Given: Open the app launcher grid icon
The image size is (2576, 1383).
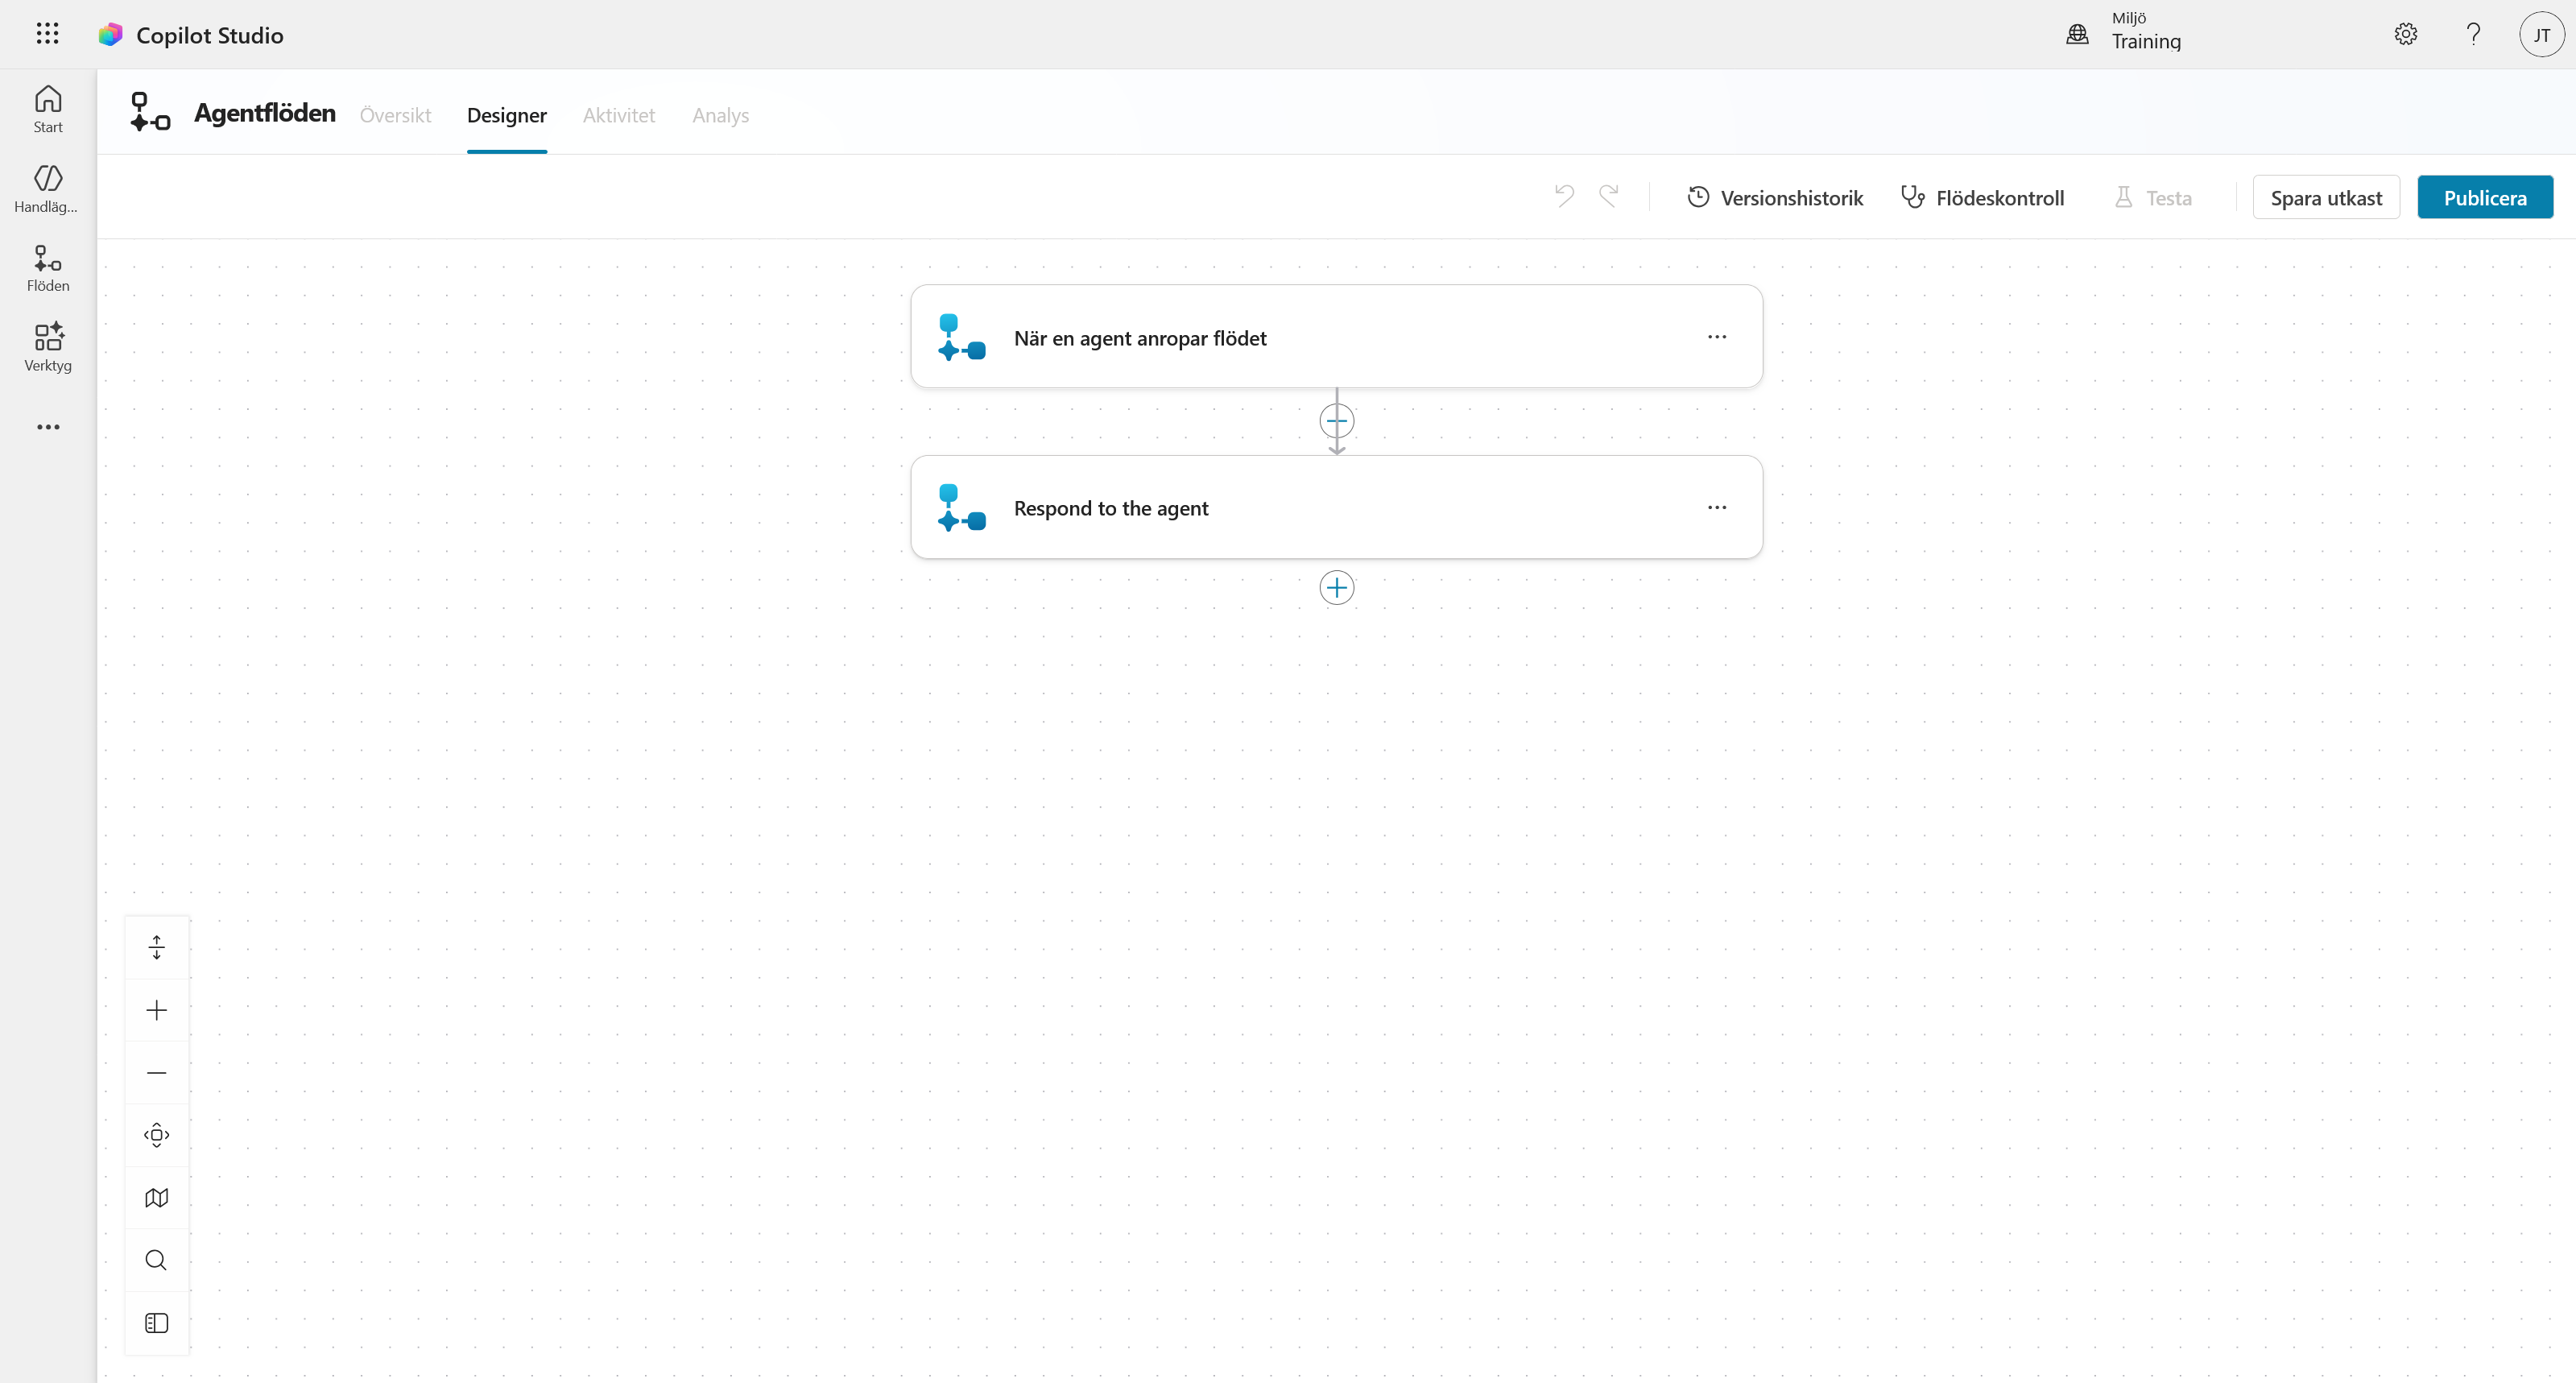Looking at the screenshot, I should pos(47,34).
